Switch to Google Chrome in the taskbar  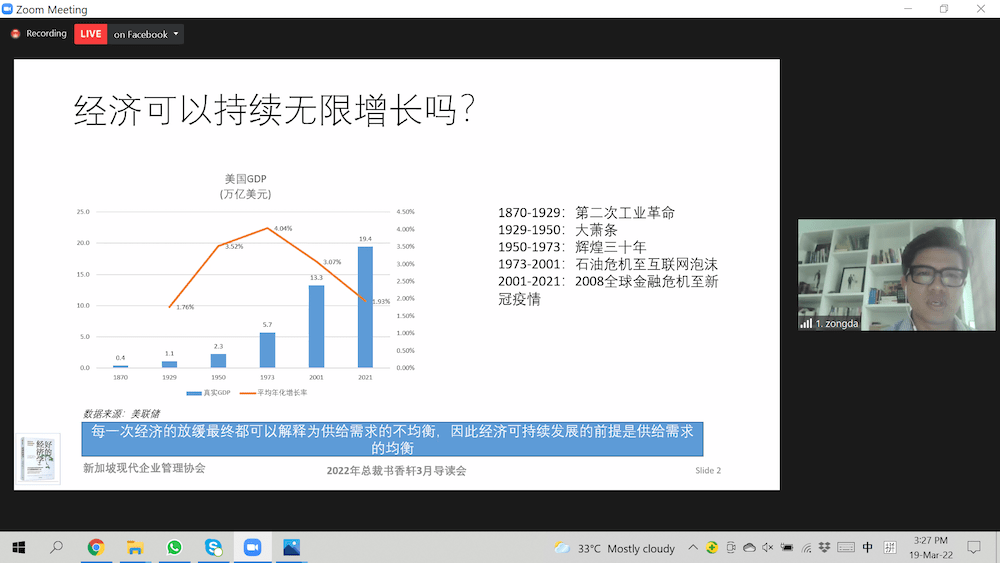coord(96,547)
